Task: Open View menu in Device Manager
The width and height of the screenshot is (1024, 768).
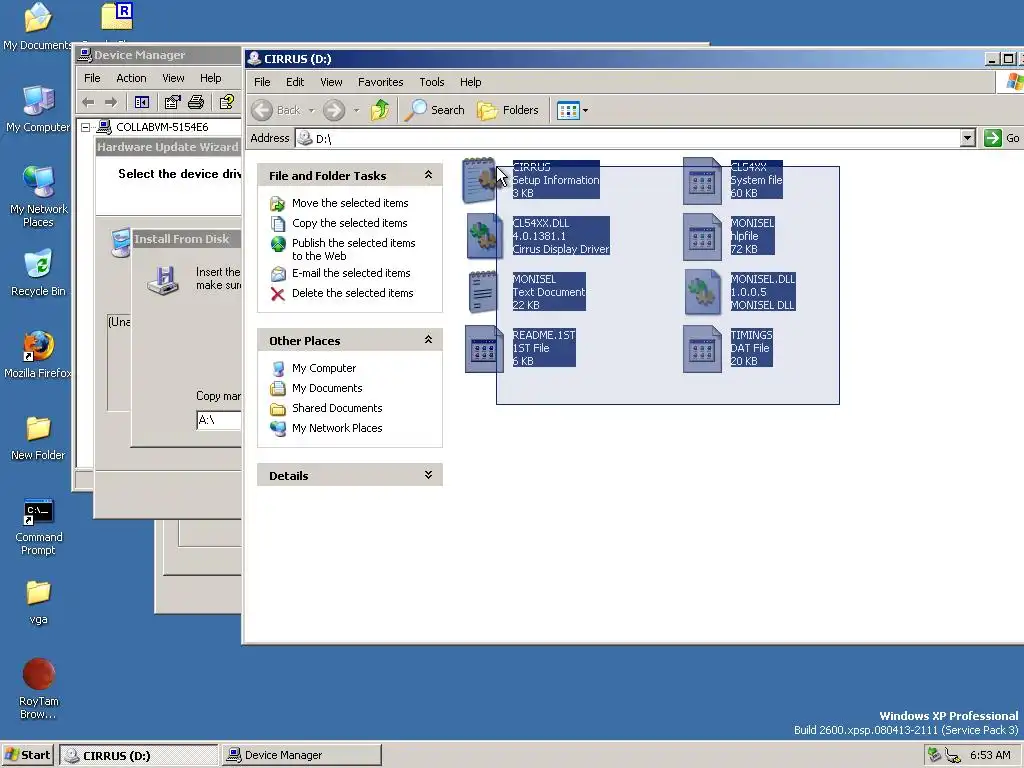Action: [x=173, y=78]
